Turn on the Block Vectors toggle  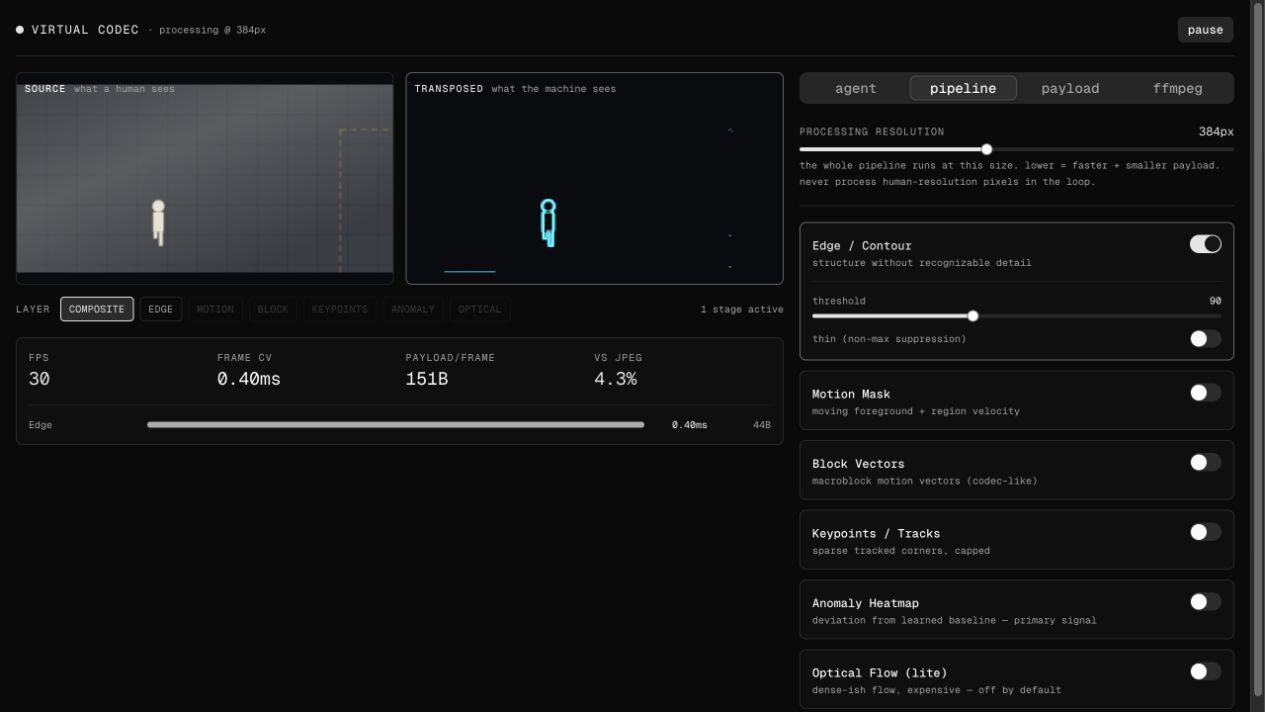(1205, 462)
